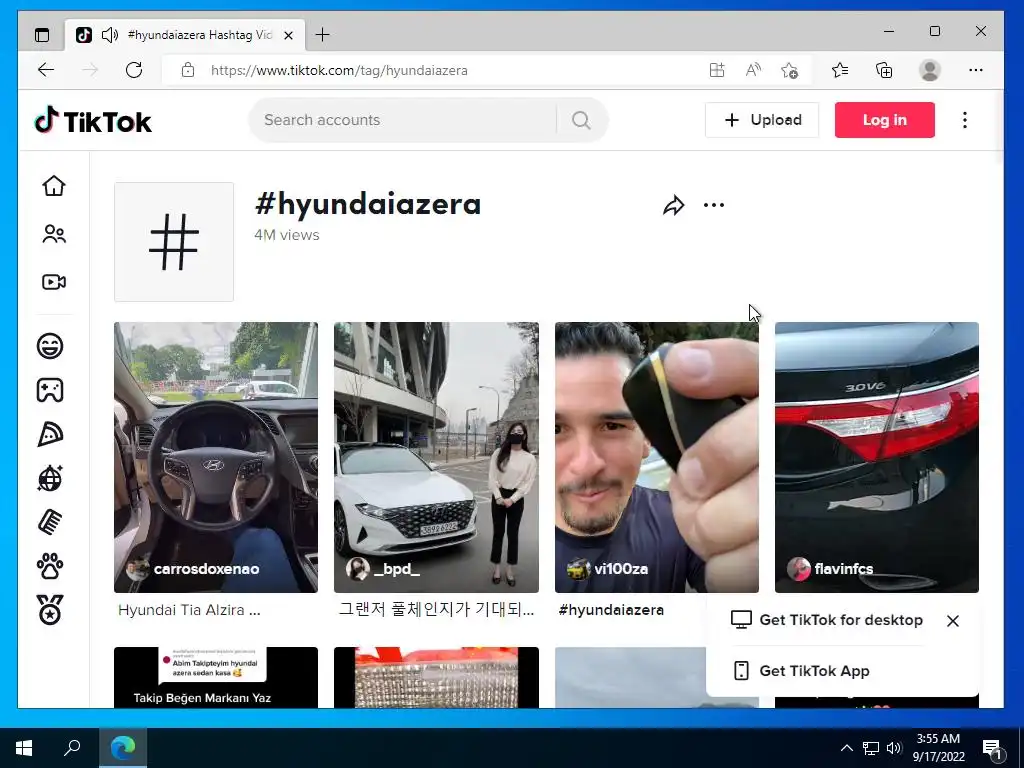Click the Log in button

pyautogui.click(x=884, y=120)
